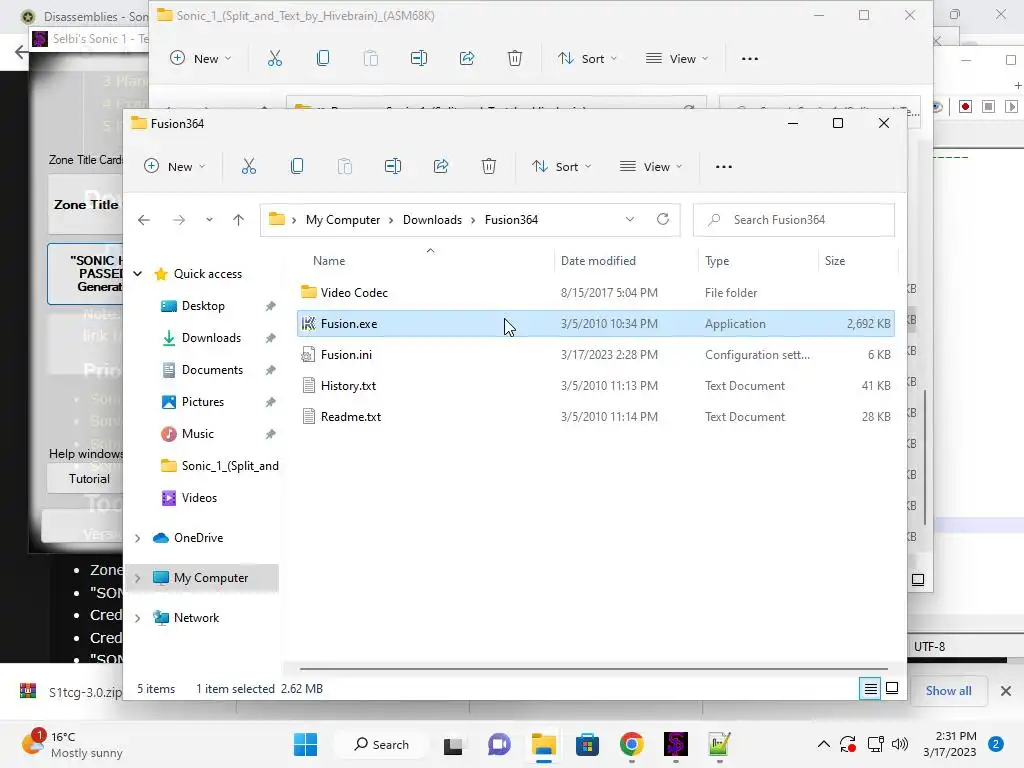Open See more menu in Fusion364 toolbar
Image resolution: width=1024 pixels, height=768 pixels.
(x=724, y=167)
